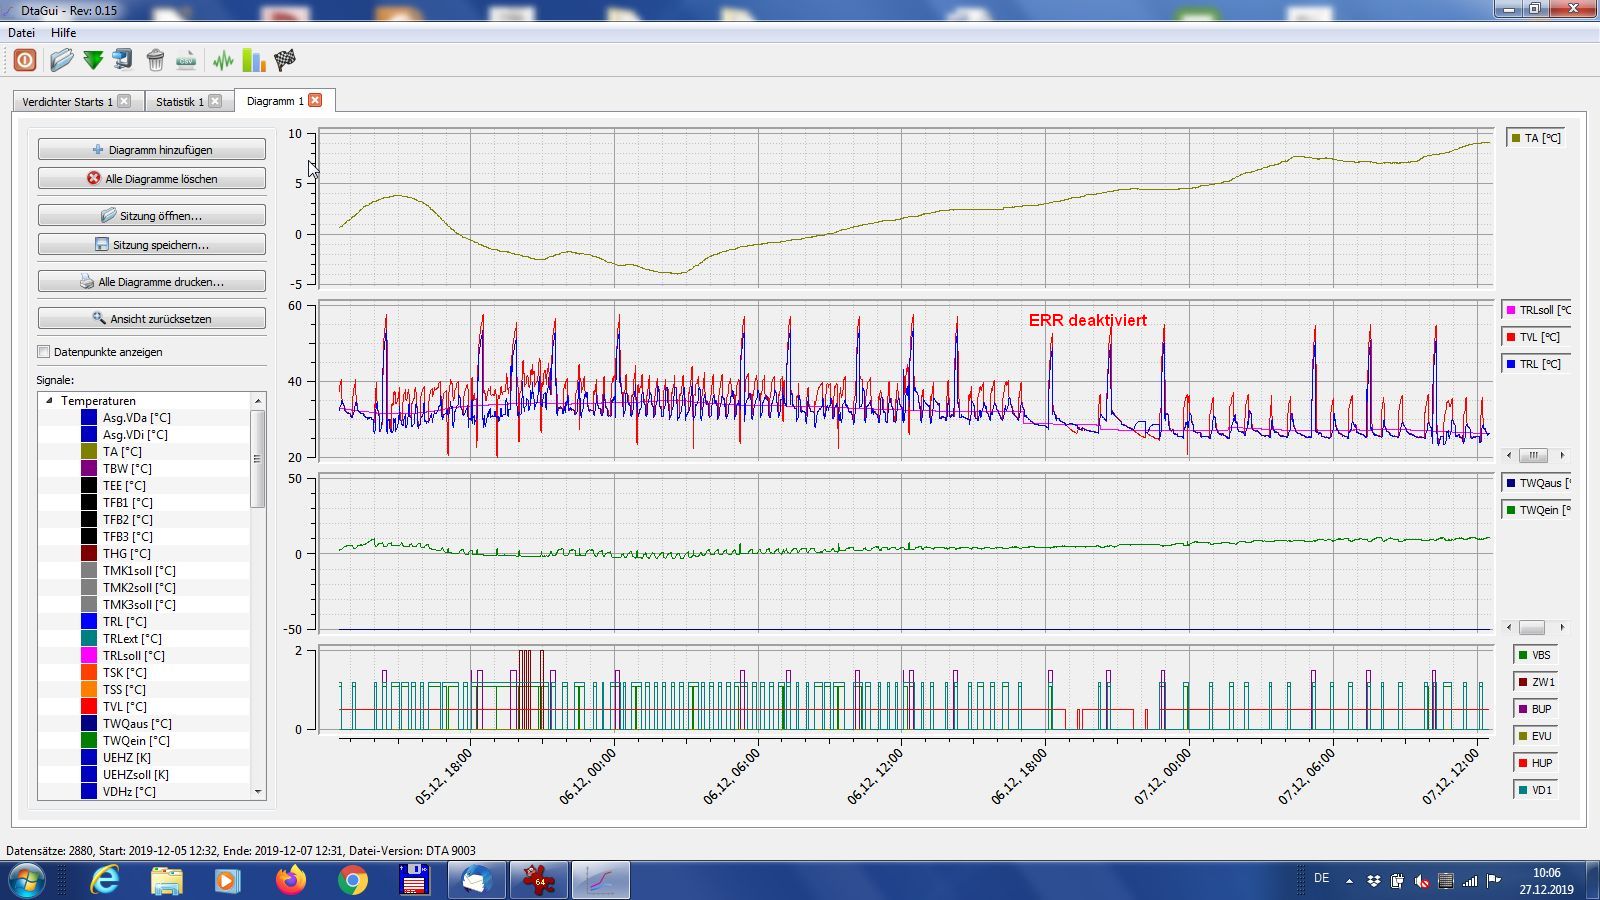Click the Alle Diagramme drucken button

[x=152, y=282]
